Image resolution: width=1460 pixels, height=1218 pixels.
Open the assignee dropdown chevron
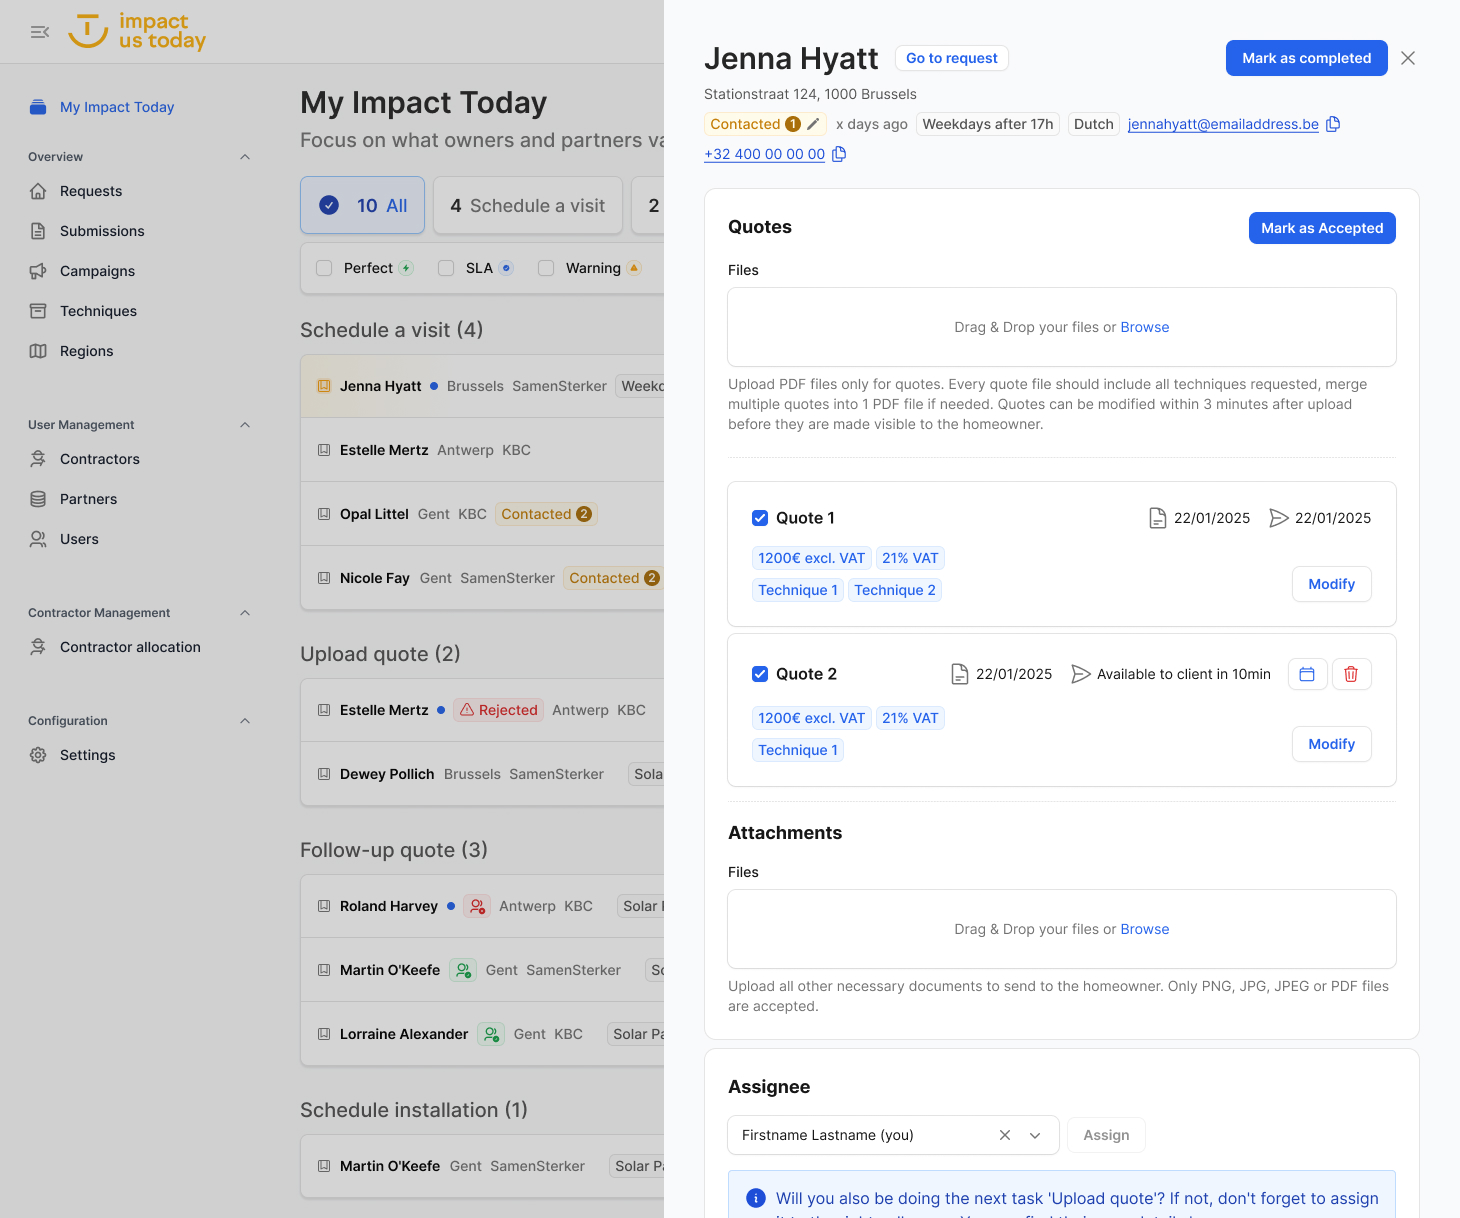click(1035, 1135)
